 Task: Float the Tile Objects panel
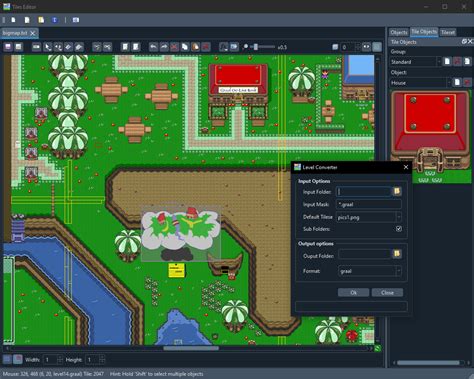(464, 41)
